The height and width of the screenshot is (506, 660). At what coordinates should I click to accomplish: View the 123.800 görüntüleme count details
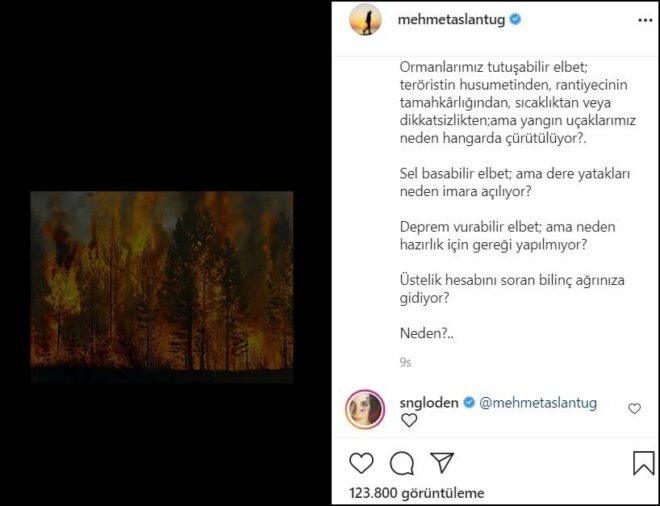click(x=416, y=493)
